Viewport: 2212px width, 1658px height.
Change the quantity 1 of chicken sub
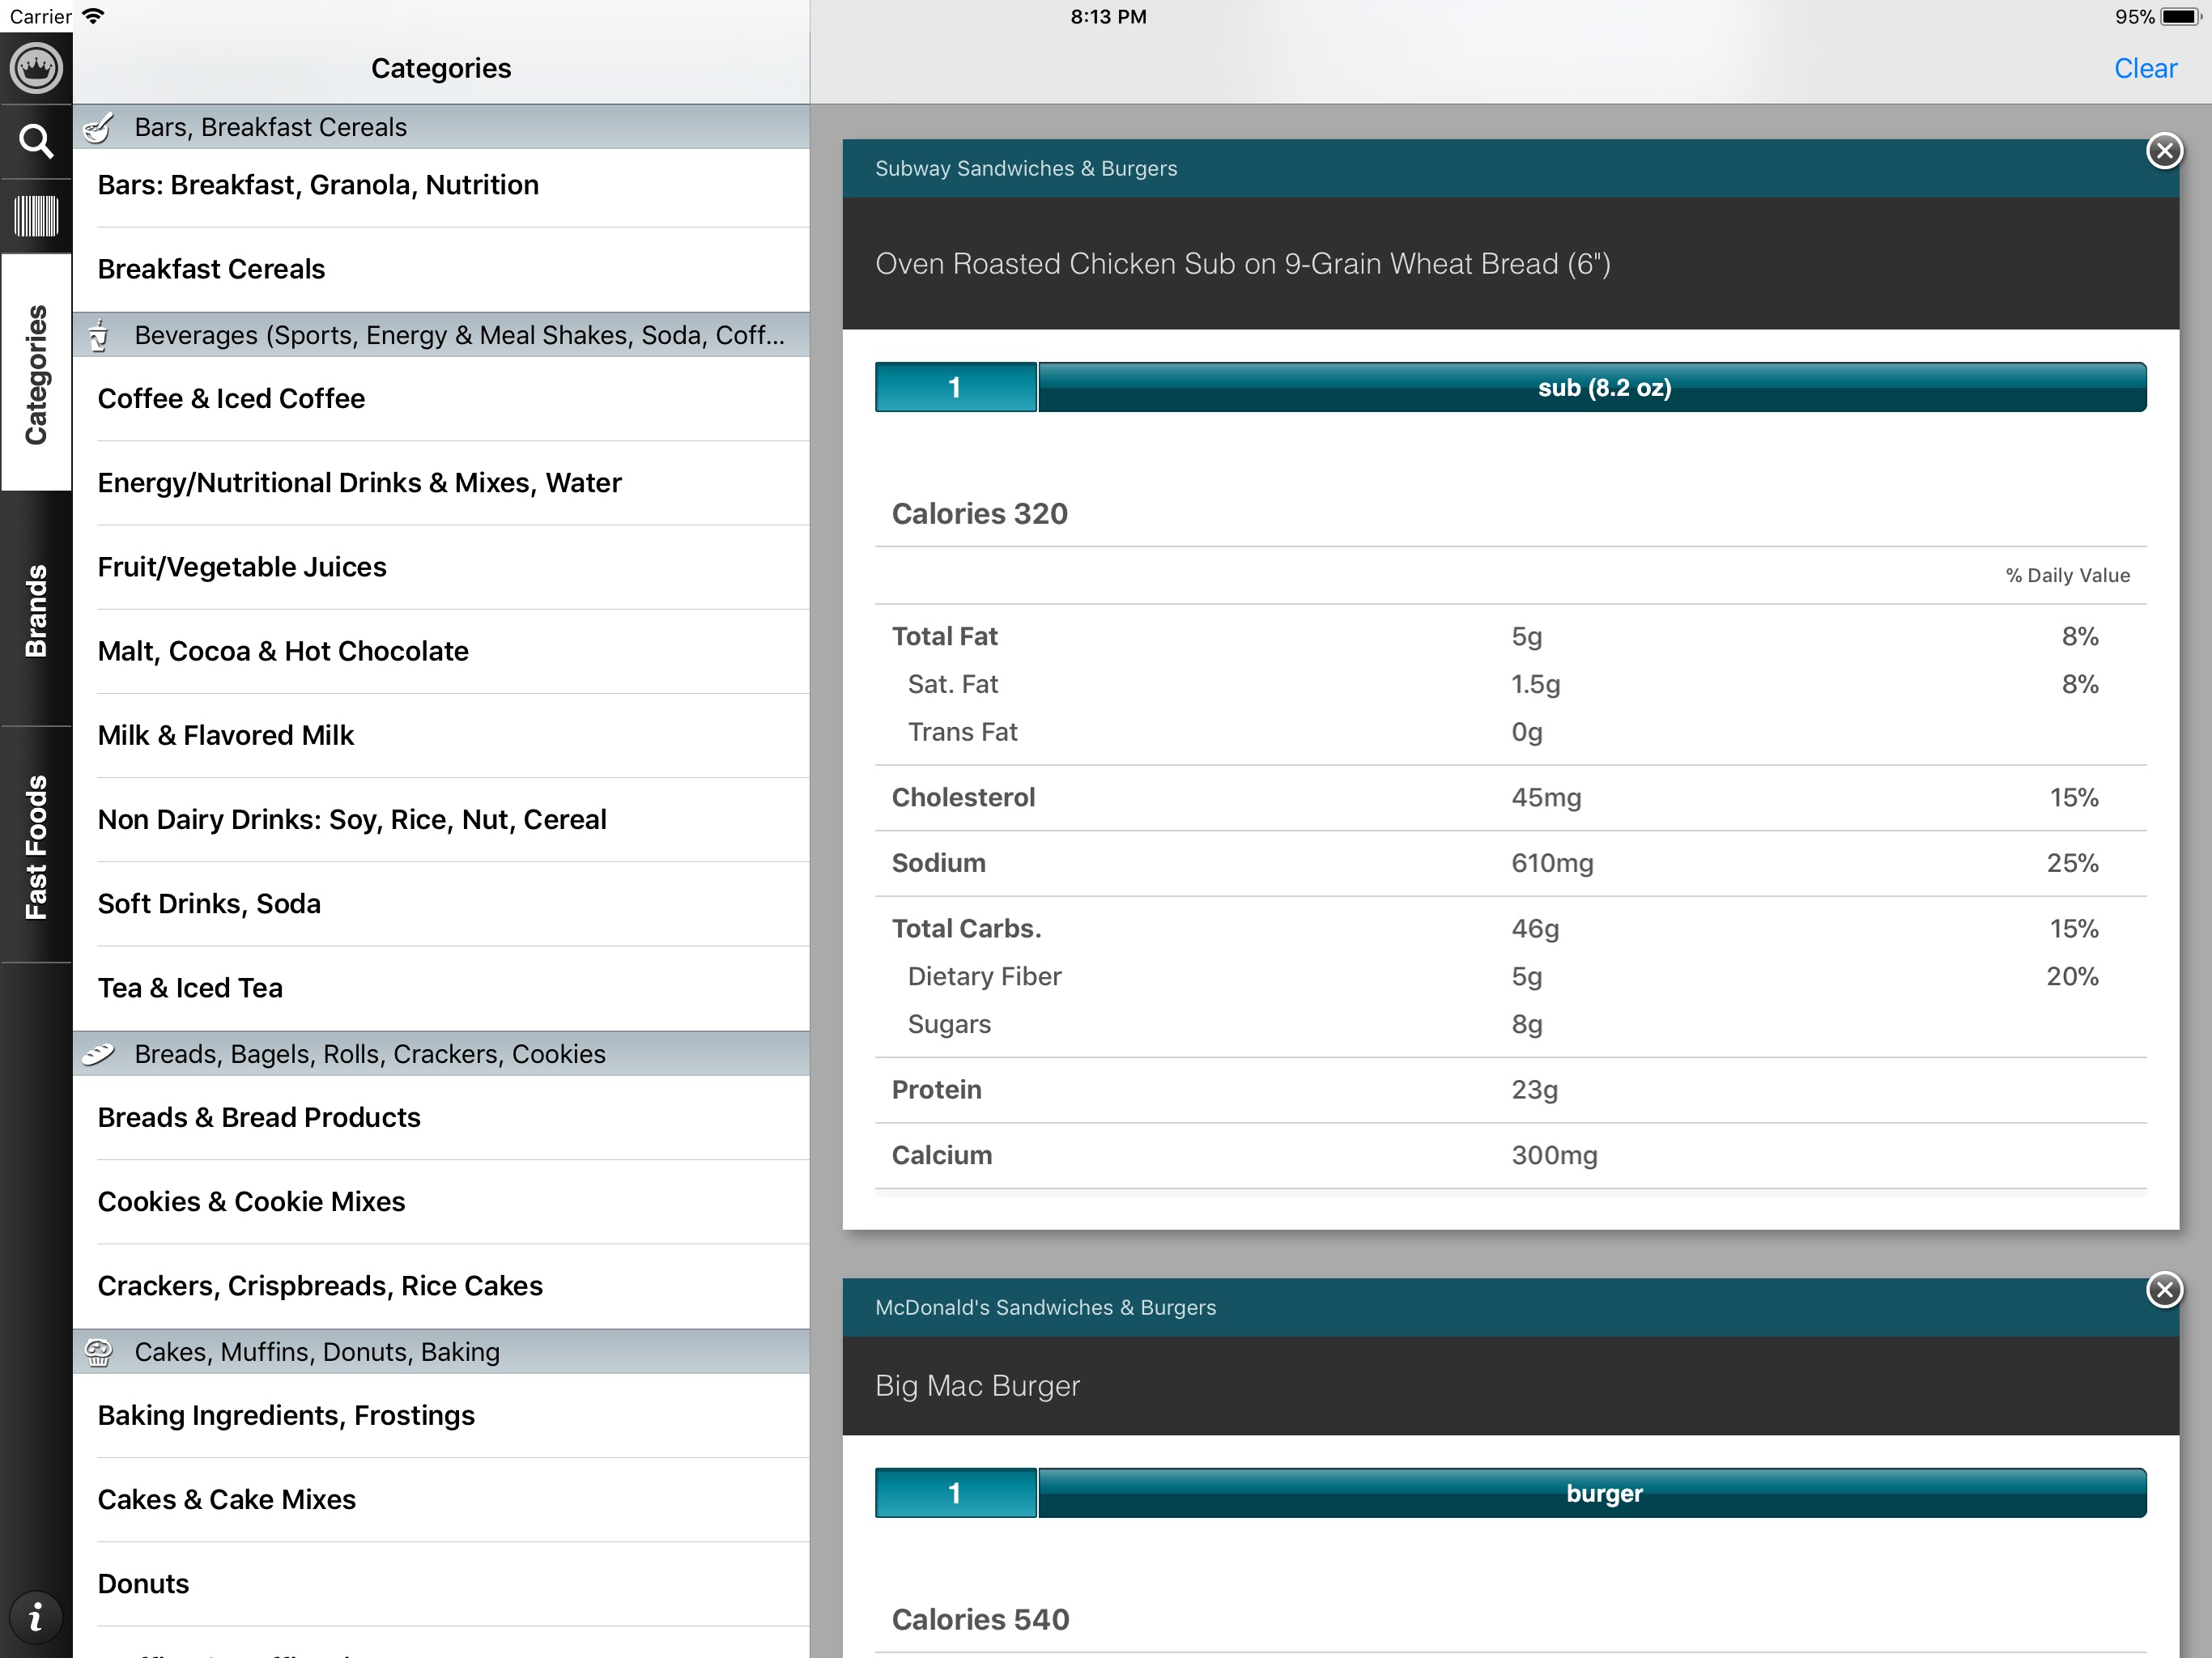pyautogui.click(x=955, y=387)
